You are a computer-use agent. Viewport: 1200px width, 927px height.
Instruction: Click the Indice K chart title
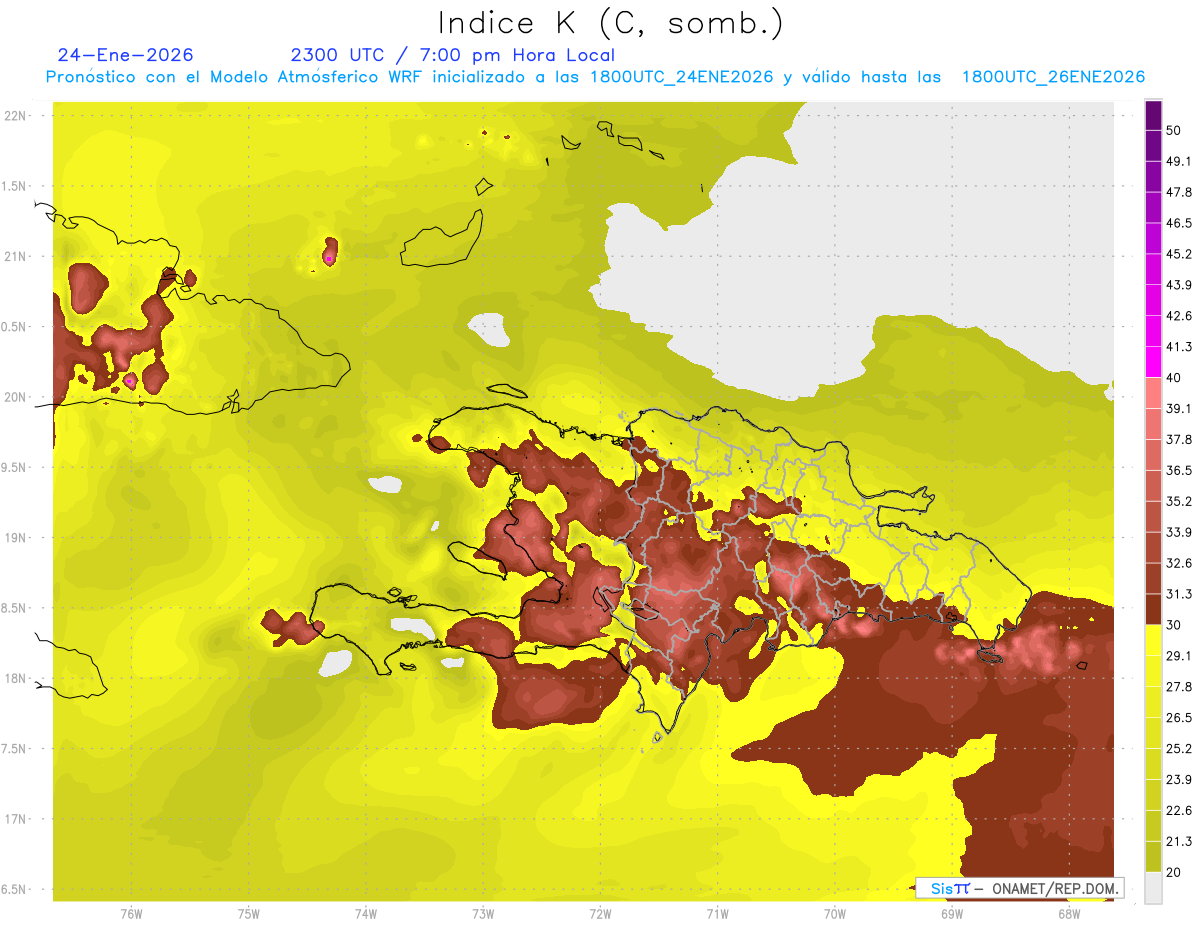(612, 23)
